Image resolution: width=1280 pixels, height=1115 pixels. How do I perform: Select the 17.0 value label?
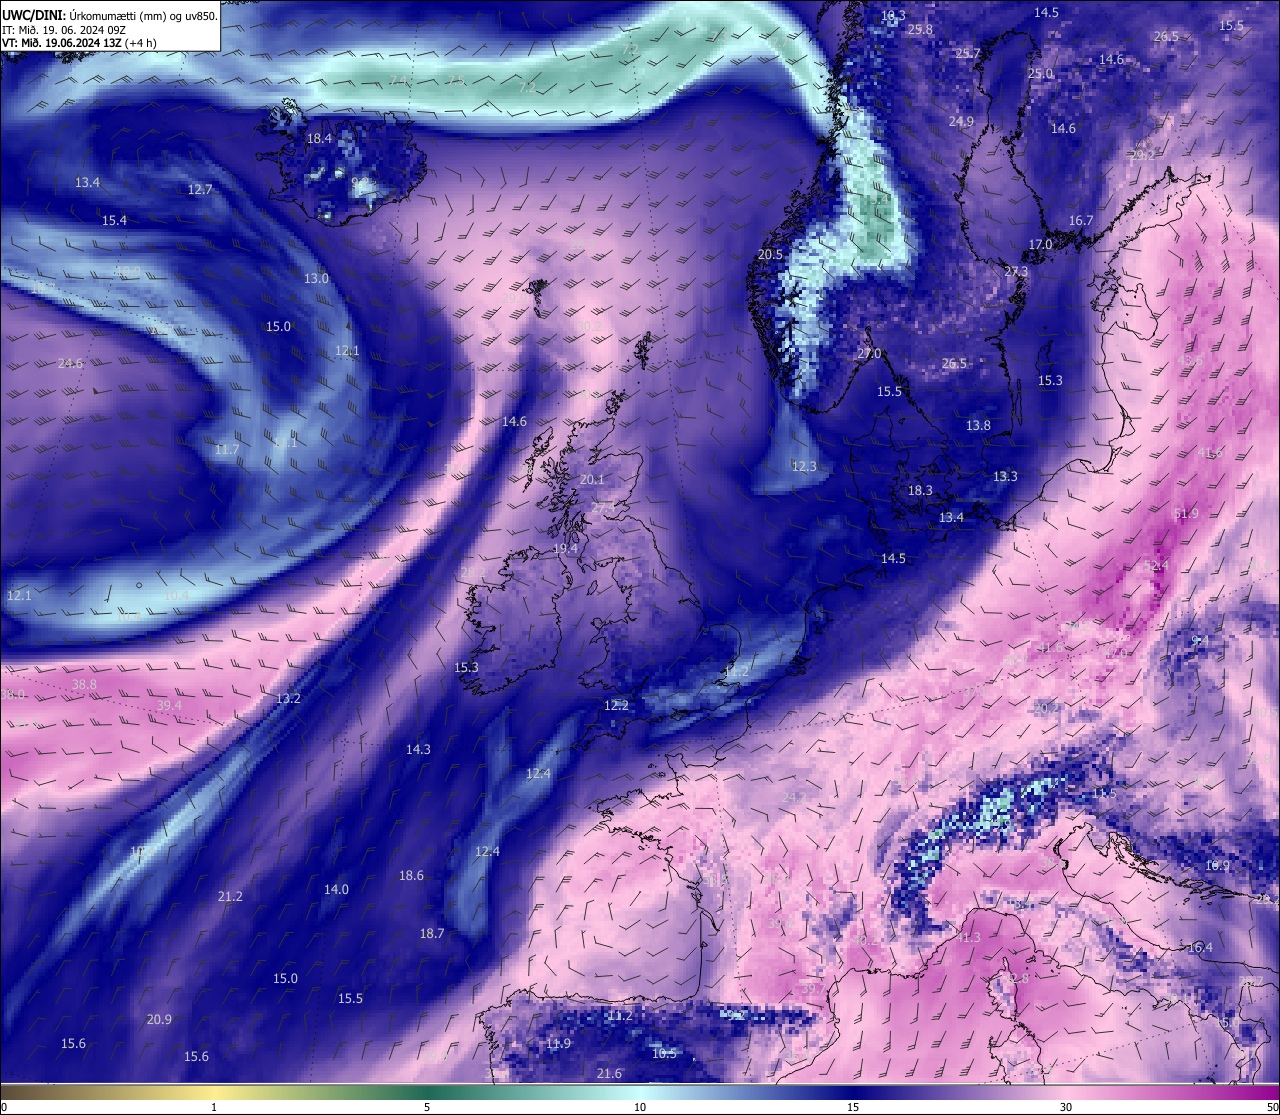(1040, 244)
